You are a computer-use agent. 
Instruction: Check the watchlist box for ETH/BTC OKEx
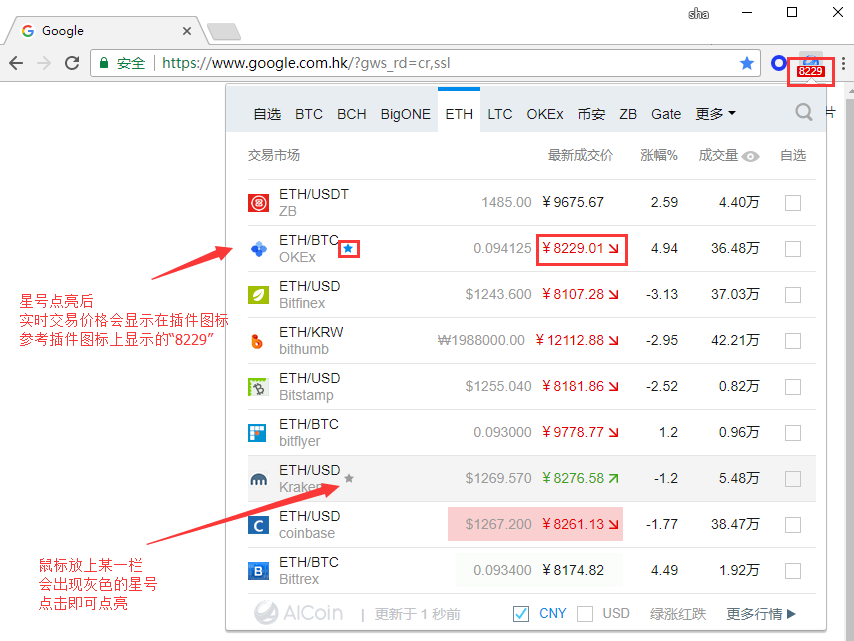[793, 249]
